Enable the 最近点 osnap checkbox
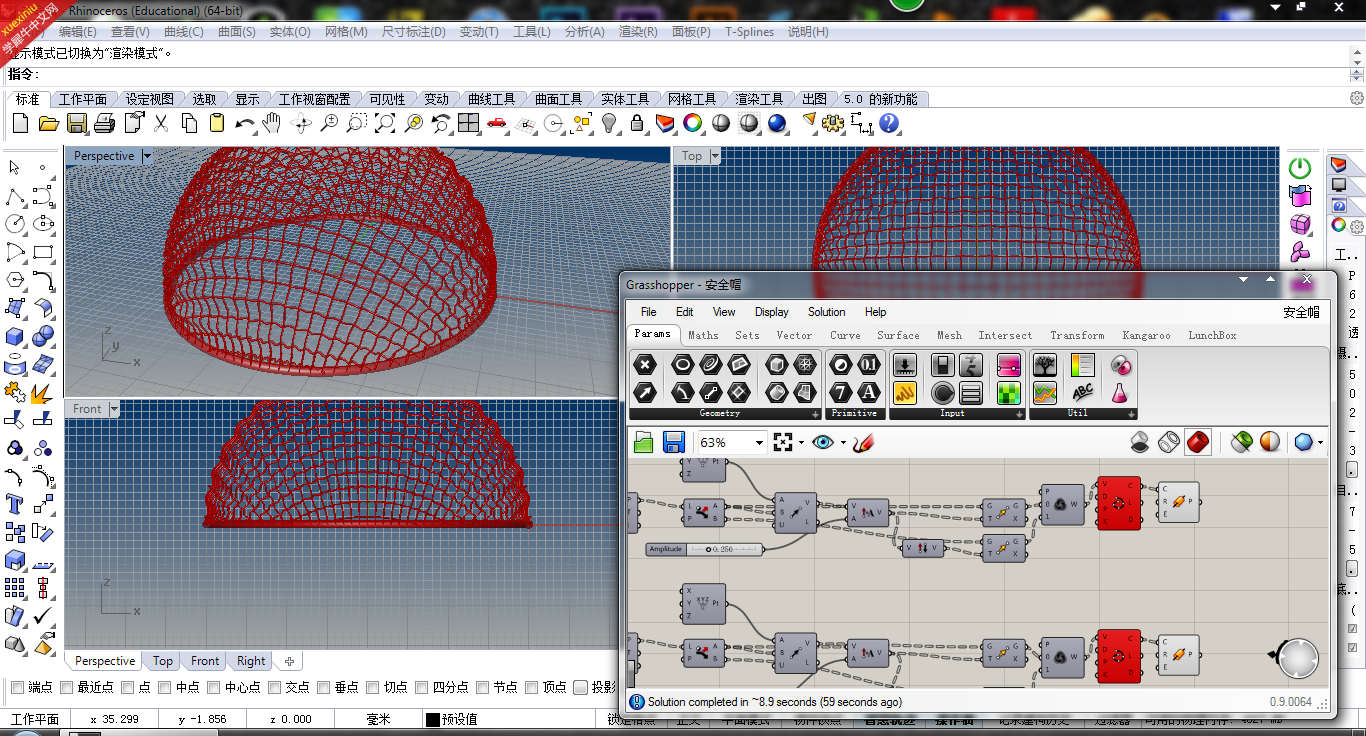The height and width of the screenshot is (736, 1366). click(x=67, y=687)
